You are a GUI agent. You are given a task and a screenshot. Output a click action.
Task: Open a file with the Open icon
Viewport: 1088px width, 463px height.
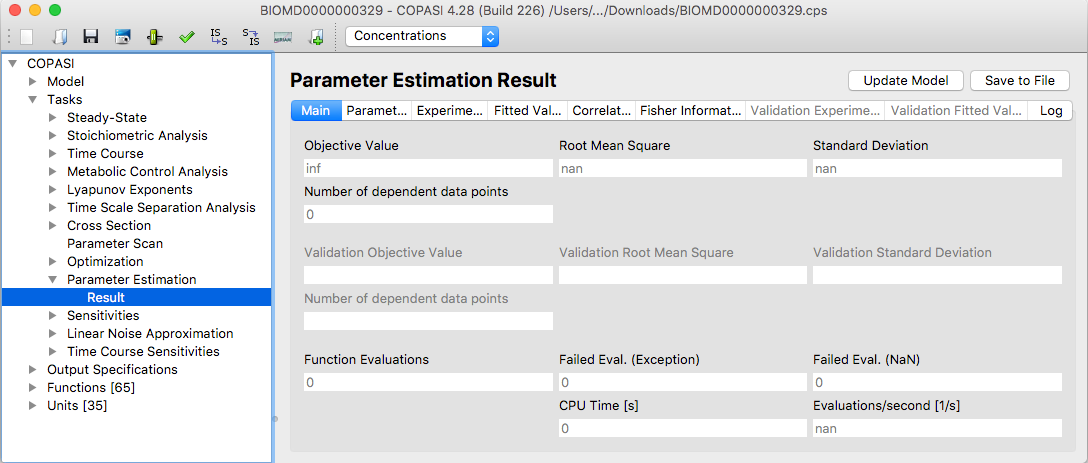(x=58, y=37)
